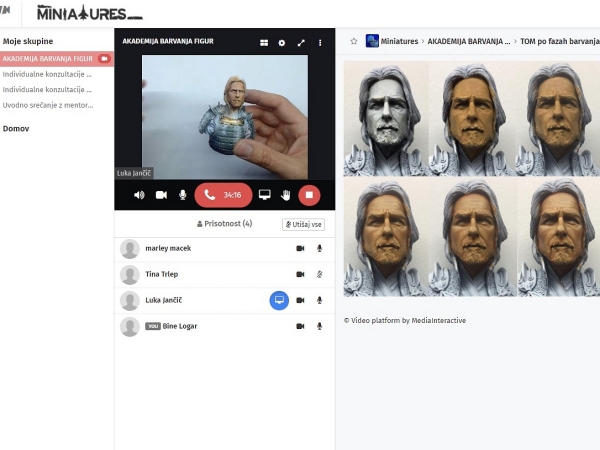This screenshot has height=450, width=600.
Task: Select the AKADEMIJA BARVANJA FIGUR group
Action: (48, 59)
